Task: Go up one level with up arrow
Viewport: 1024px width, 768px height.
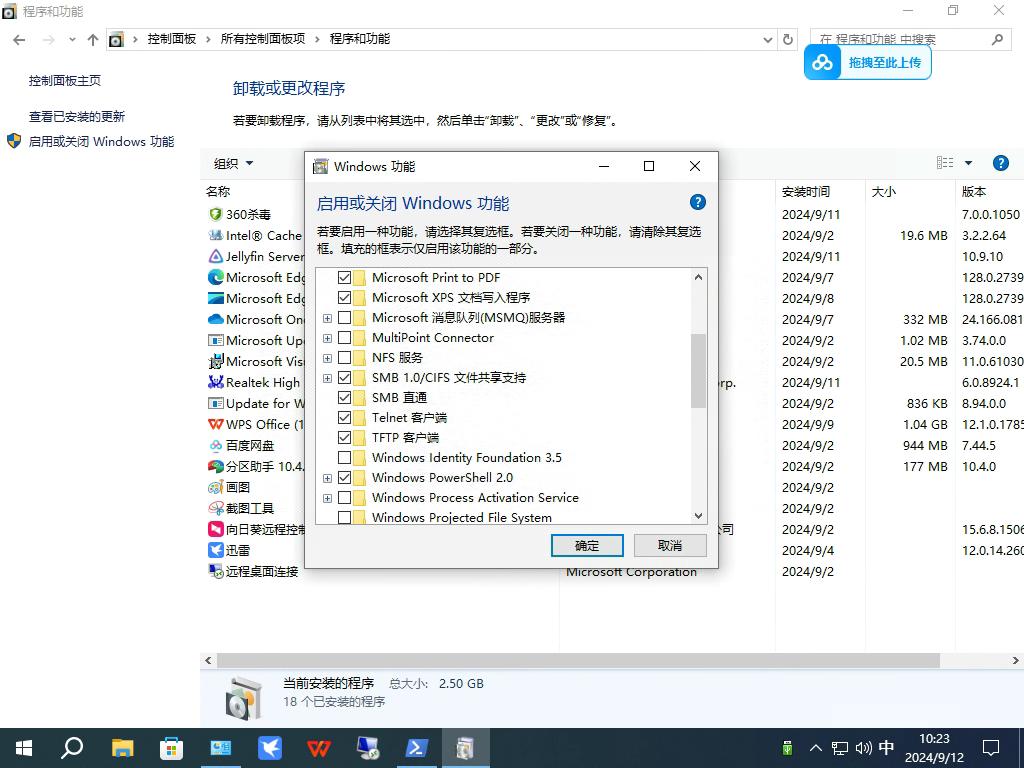Action: click(93, 40)
